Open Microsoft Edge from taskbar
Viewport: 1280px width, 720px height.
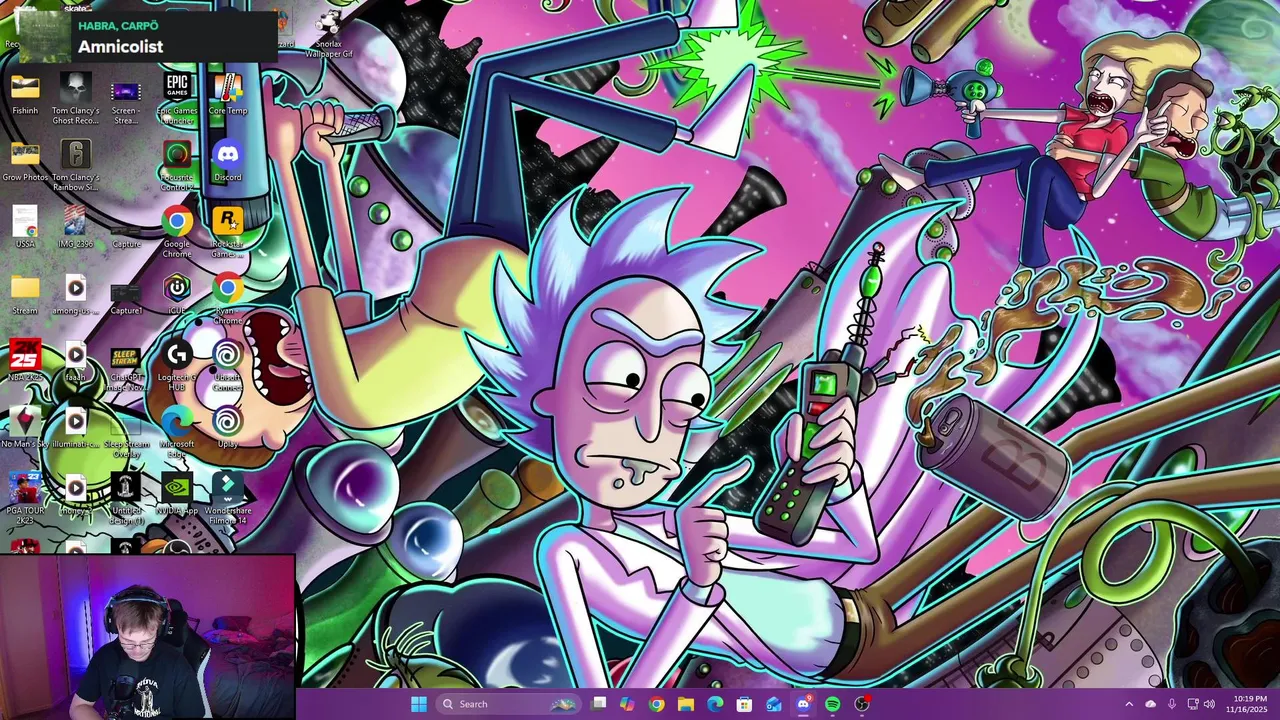coord(715,704)
